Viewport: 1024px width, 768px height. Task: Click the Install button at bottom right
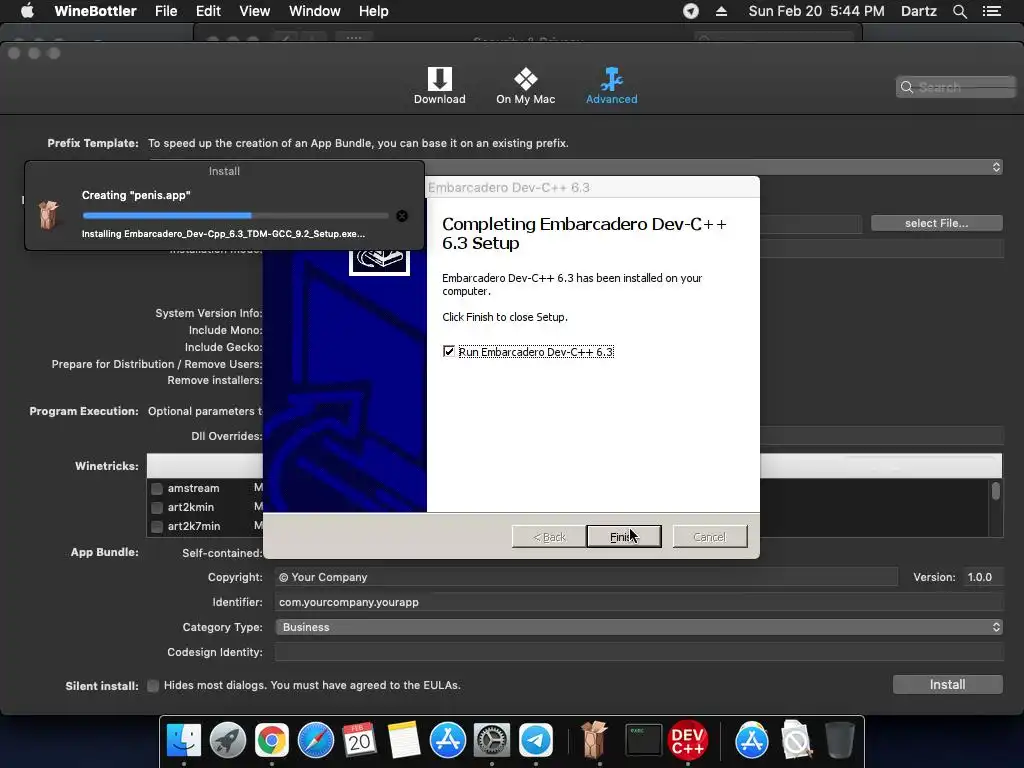(x=948, y=684)
